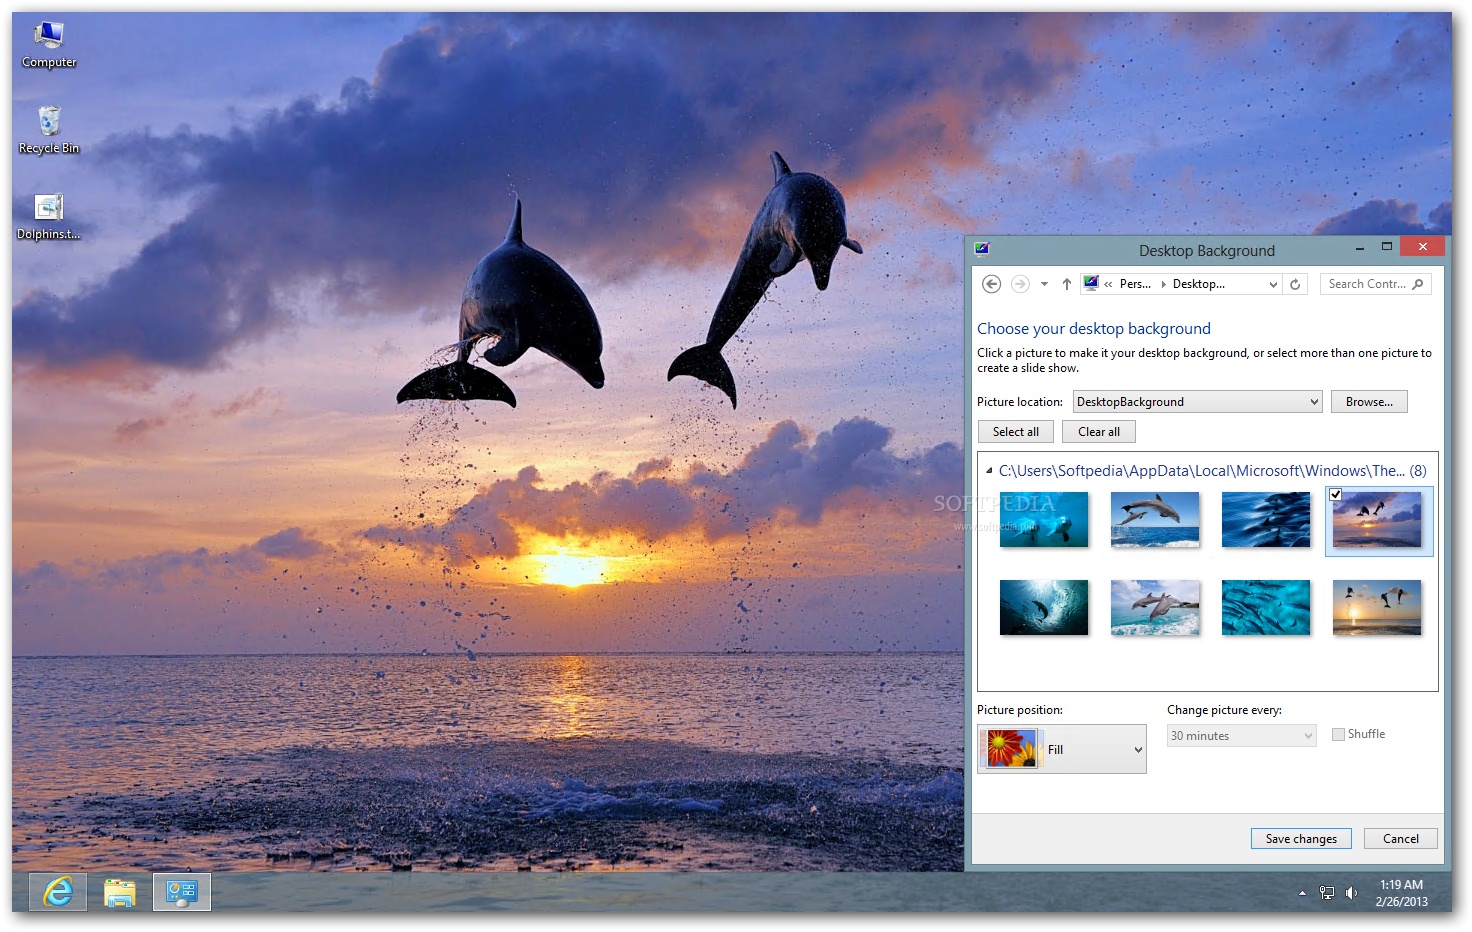
Task: Click the Cancel button
Action: pos(1401,839)
